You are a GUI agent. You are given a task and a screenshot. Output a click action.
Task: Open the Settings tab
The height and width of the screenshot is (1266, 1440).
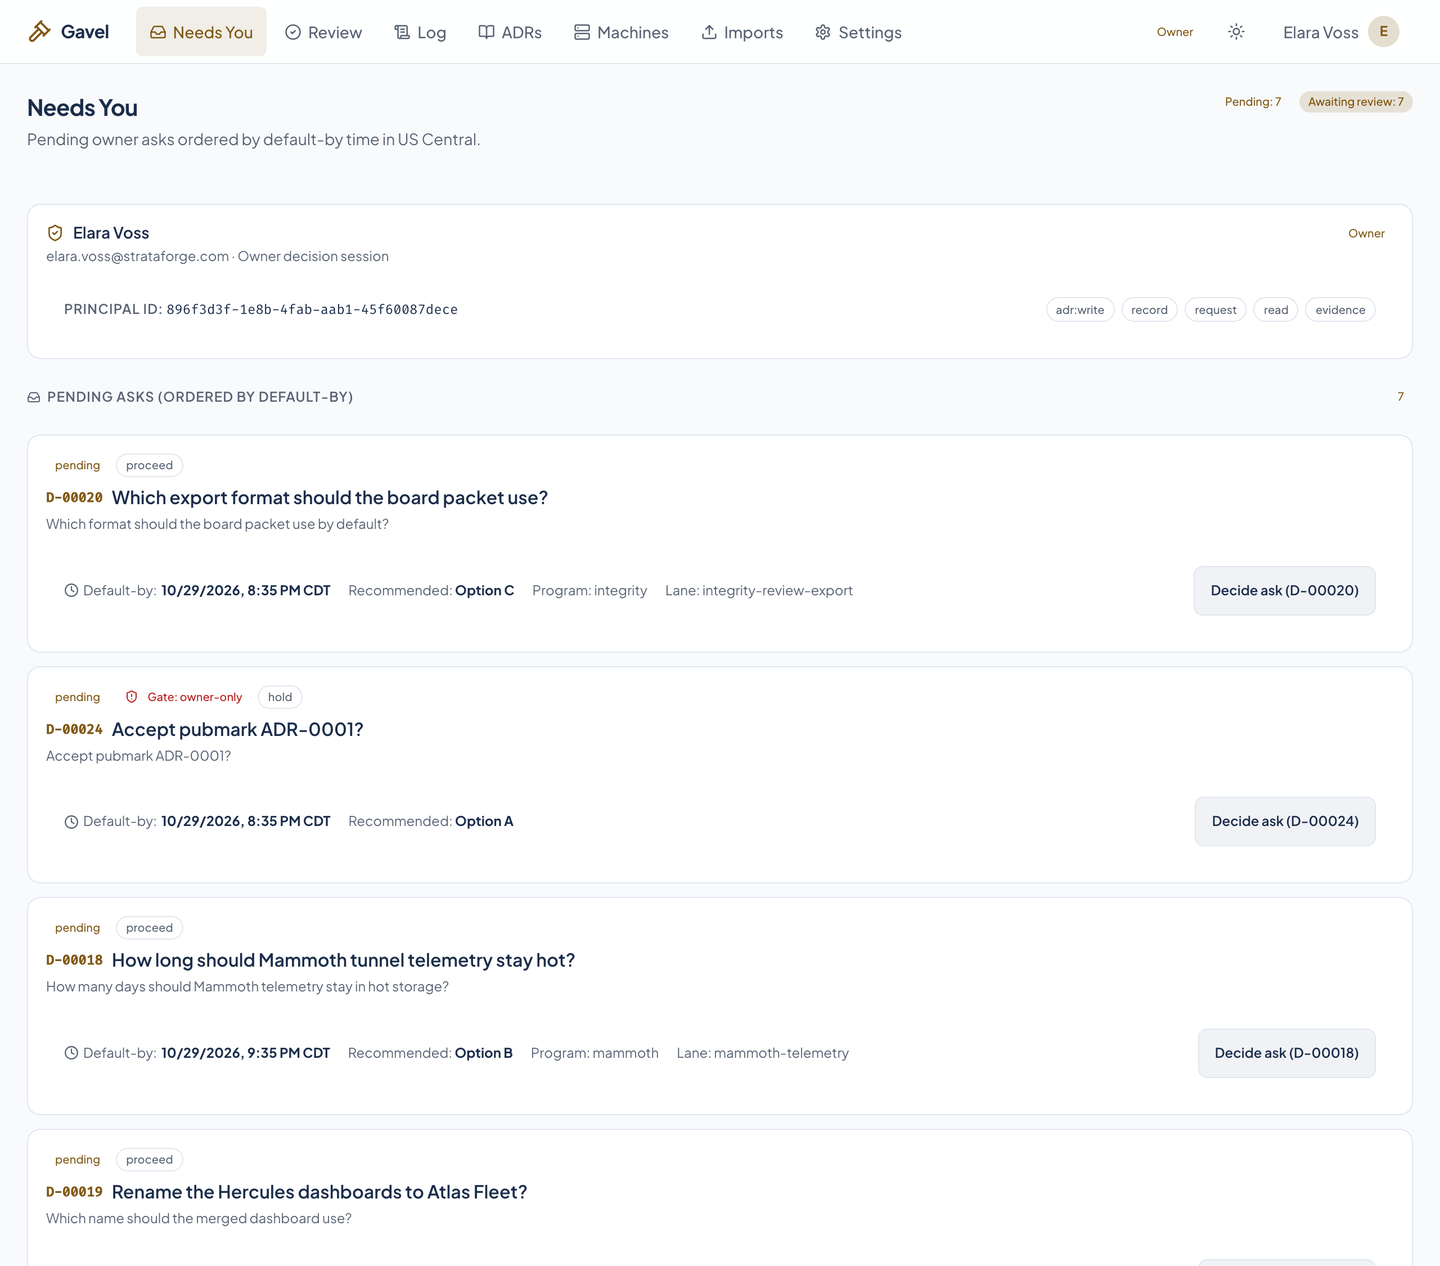(x=858, y=32)
